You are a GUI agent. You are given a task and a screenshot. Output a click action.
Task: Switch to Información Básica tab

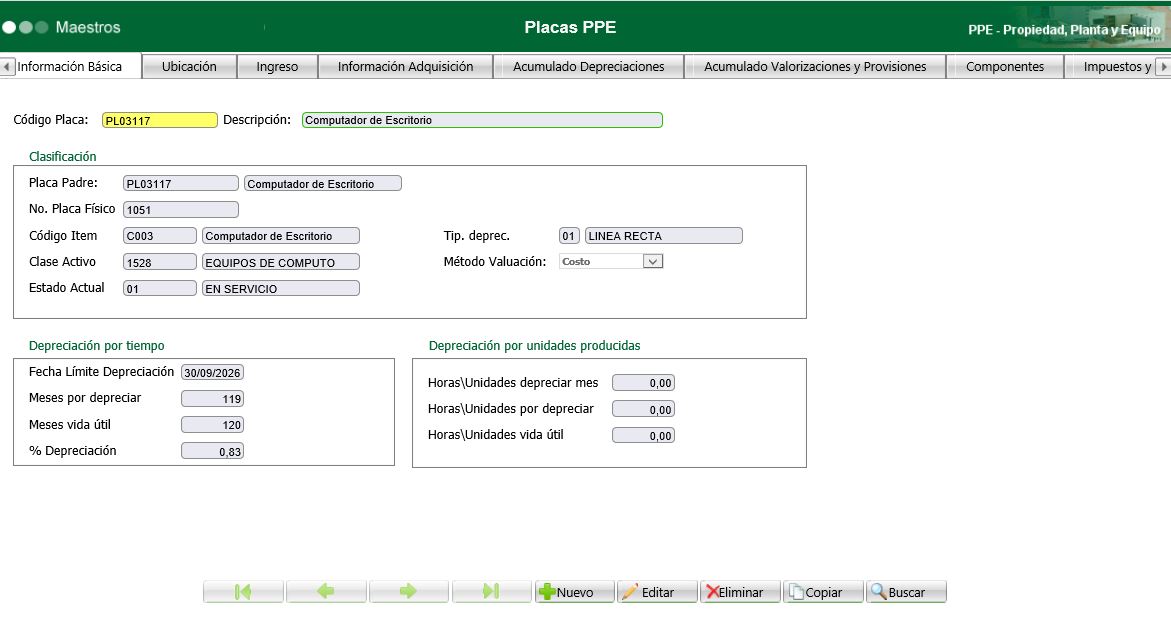(69, 66)
